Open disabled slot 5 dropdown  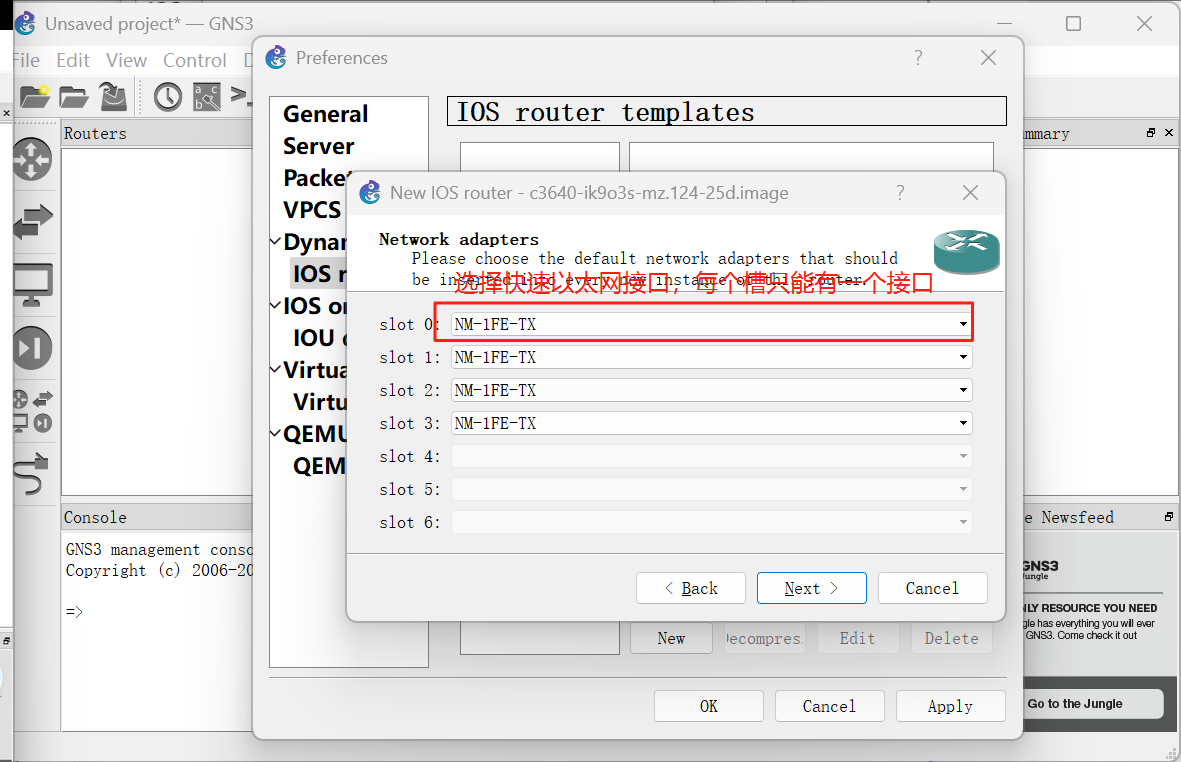(x=712, y=489)
